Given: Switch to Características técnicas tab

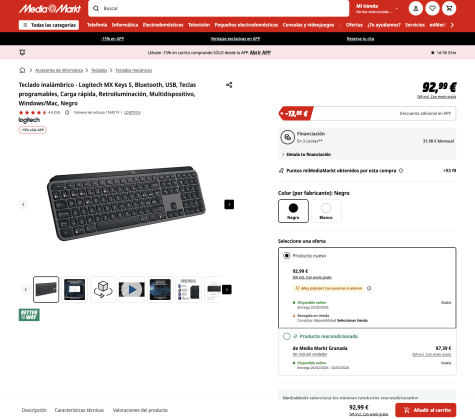Looking at the screenshot, I should point(79,410).
